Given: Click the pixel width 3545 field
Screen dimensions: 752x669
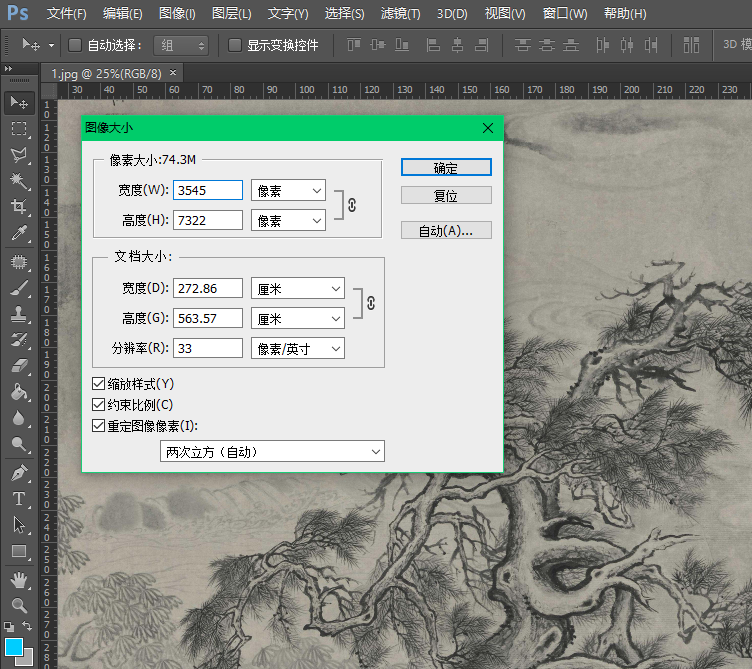Looking at the screenshot, I should click(208, 190).
